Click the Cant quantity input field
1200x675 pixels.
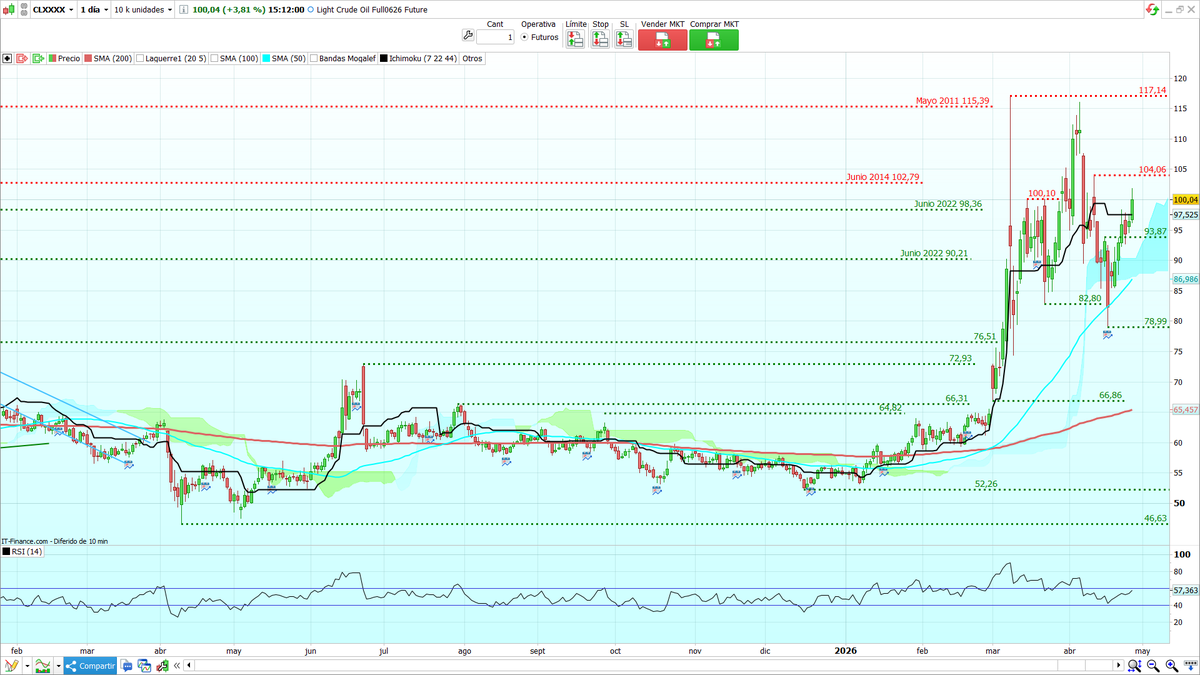click(x=495, y=37)
